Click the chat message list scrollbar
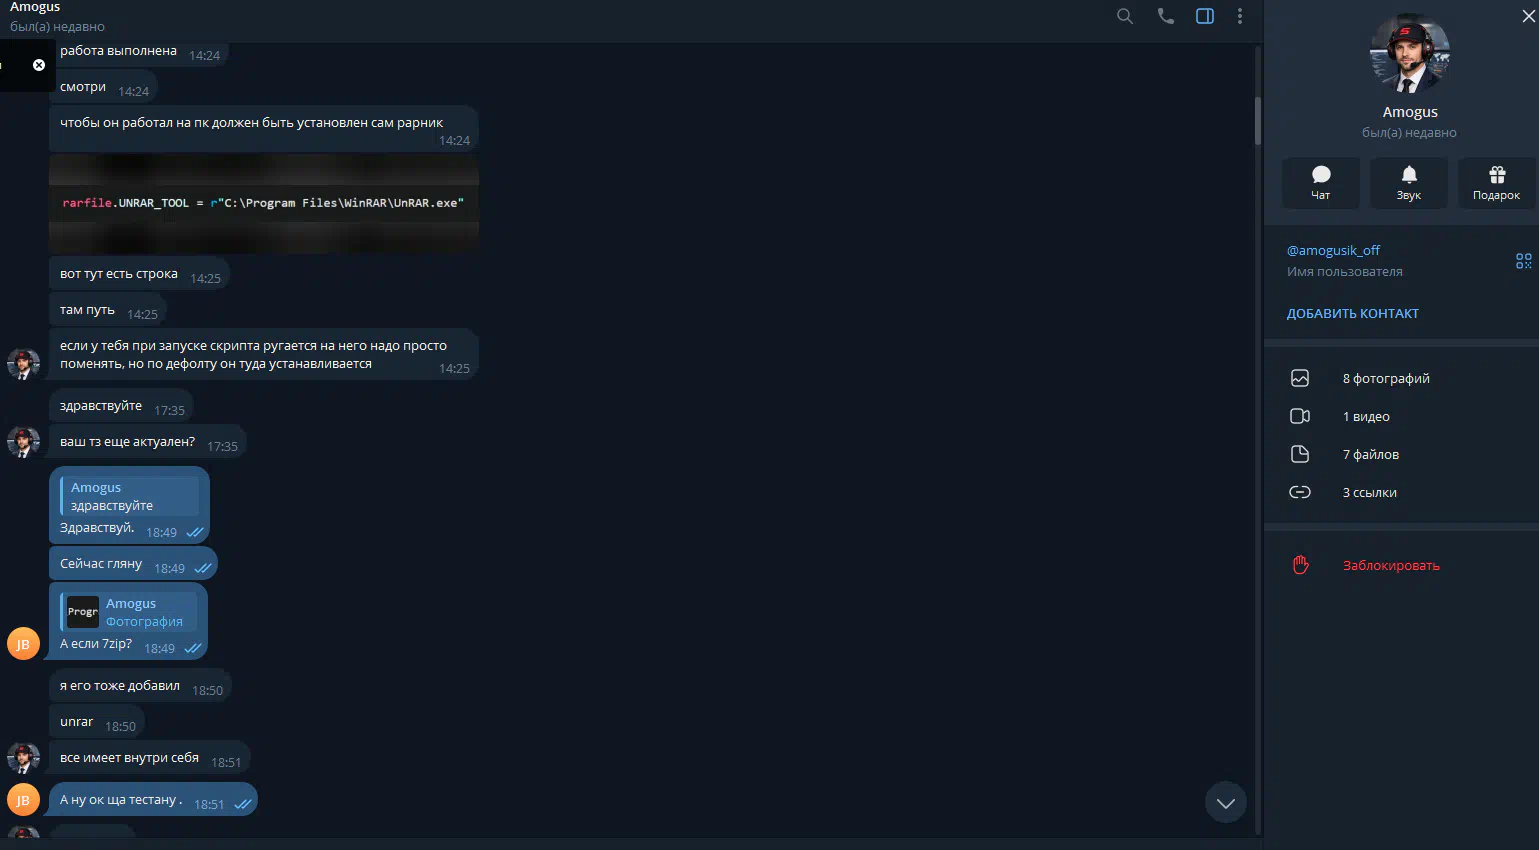The image size is (1539, 850). [x=1258, y=120]
